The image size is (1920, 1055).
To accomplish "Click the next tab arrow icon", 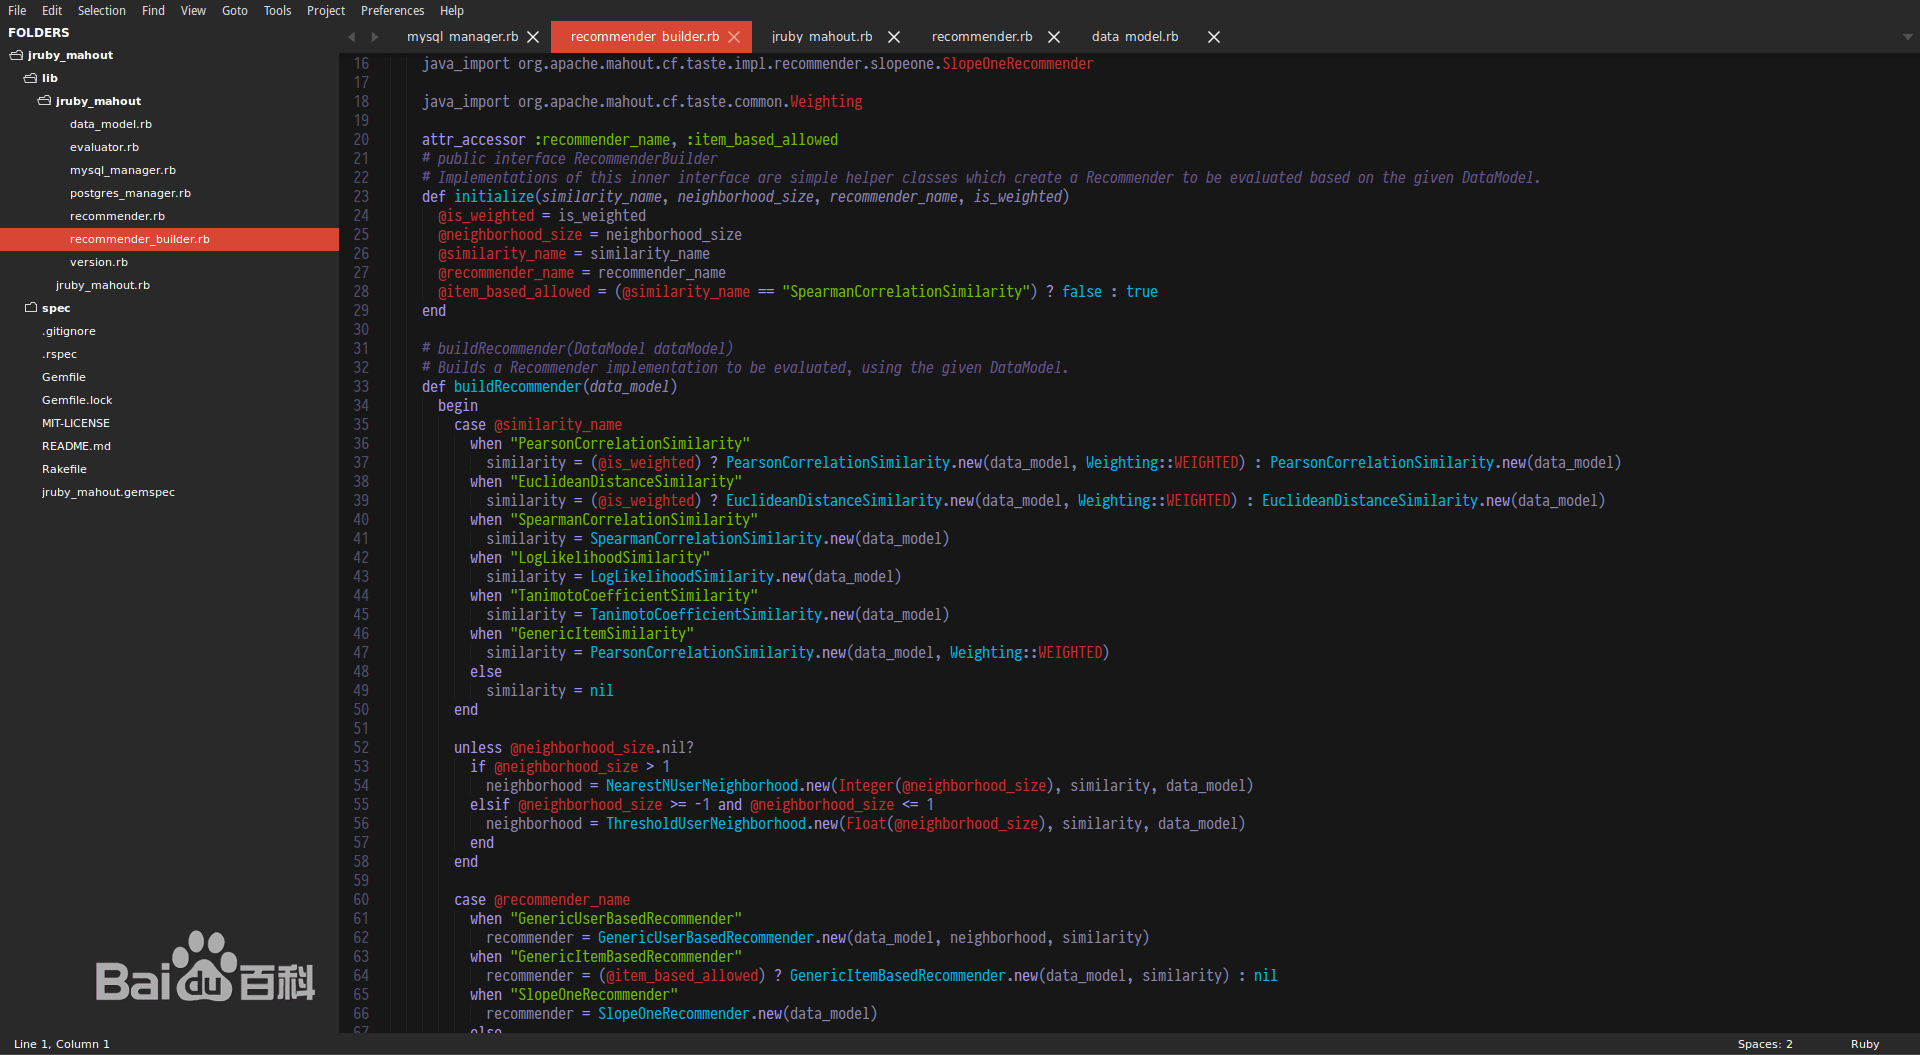I will (375, 37).
